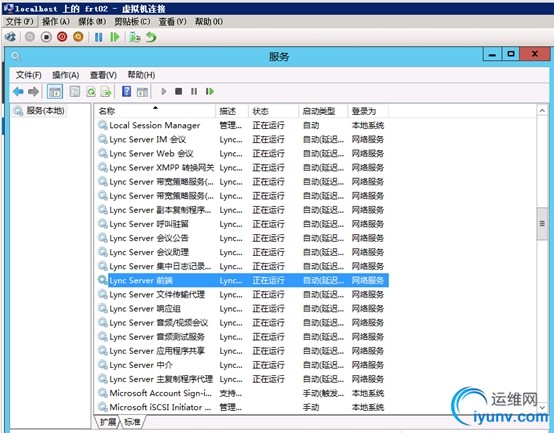The width and height of the screenshot is (554, 433).
Task: Select Lync Server Web 会议 service
Action: click(242, 154)
